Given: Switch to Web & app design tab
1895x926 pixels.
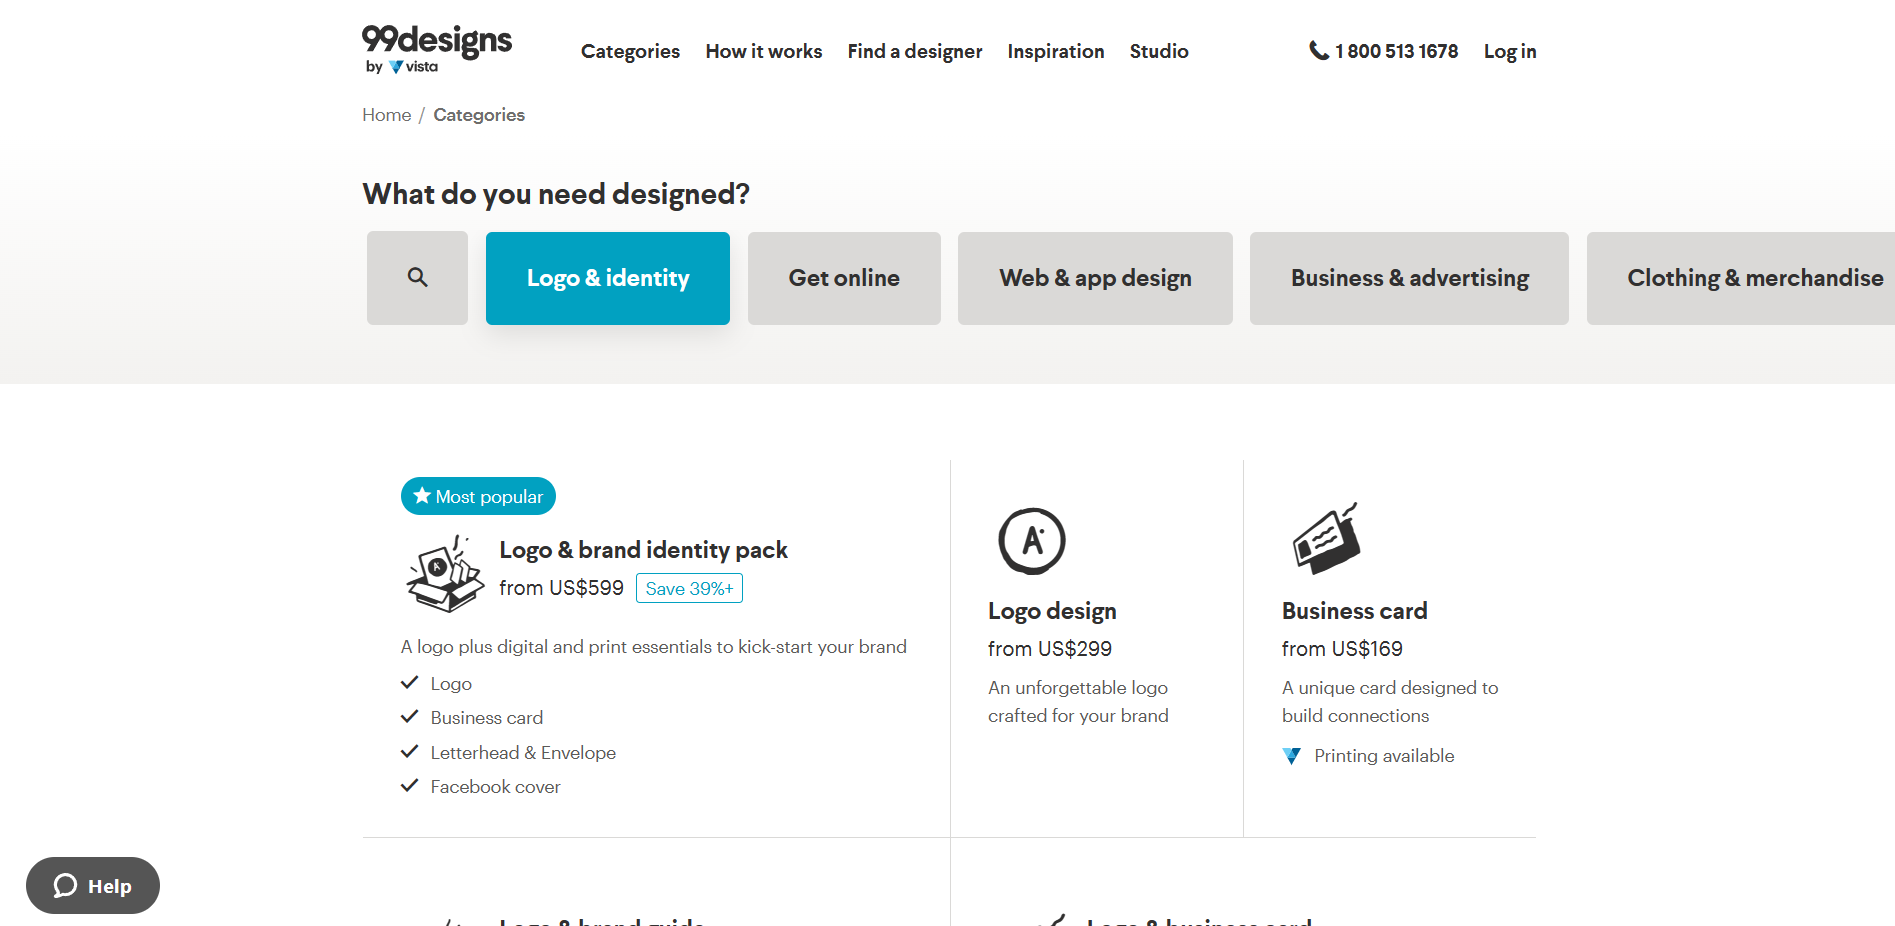Looking at the screenshot, I should (1095, 278).
